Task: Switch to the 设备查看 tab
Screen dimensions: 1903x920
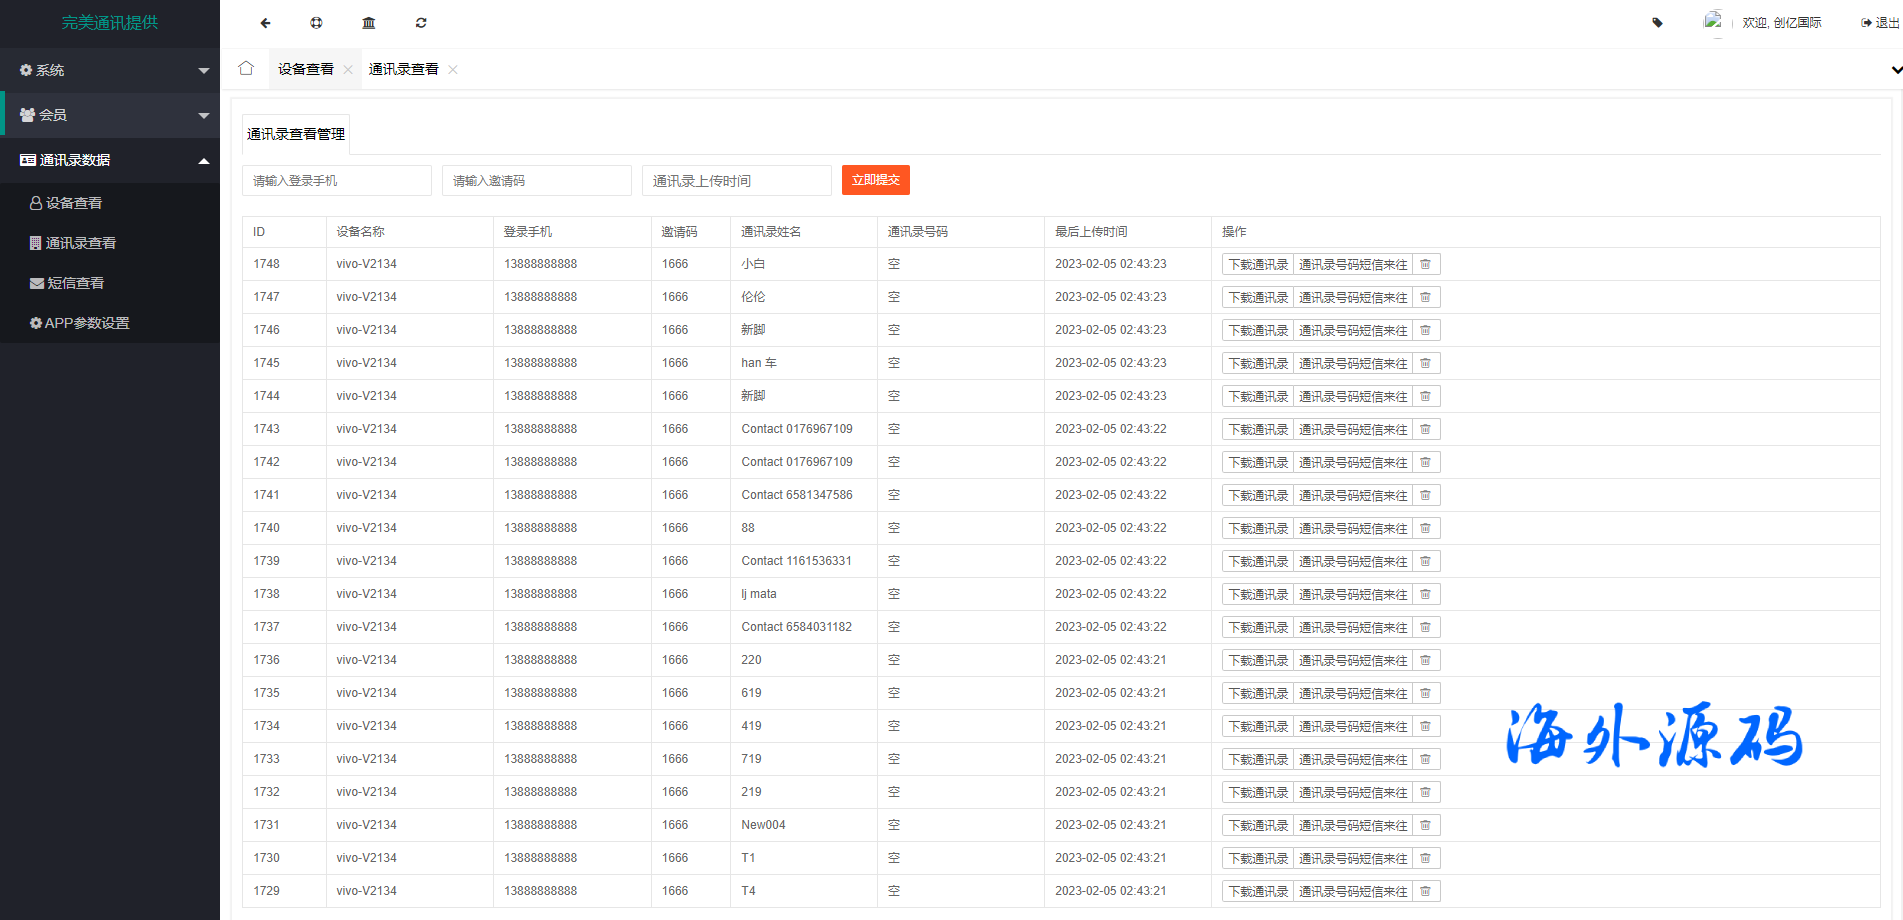Action: 305,70
